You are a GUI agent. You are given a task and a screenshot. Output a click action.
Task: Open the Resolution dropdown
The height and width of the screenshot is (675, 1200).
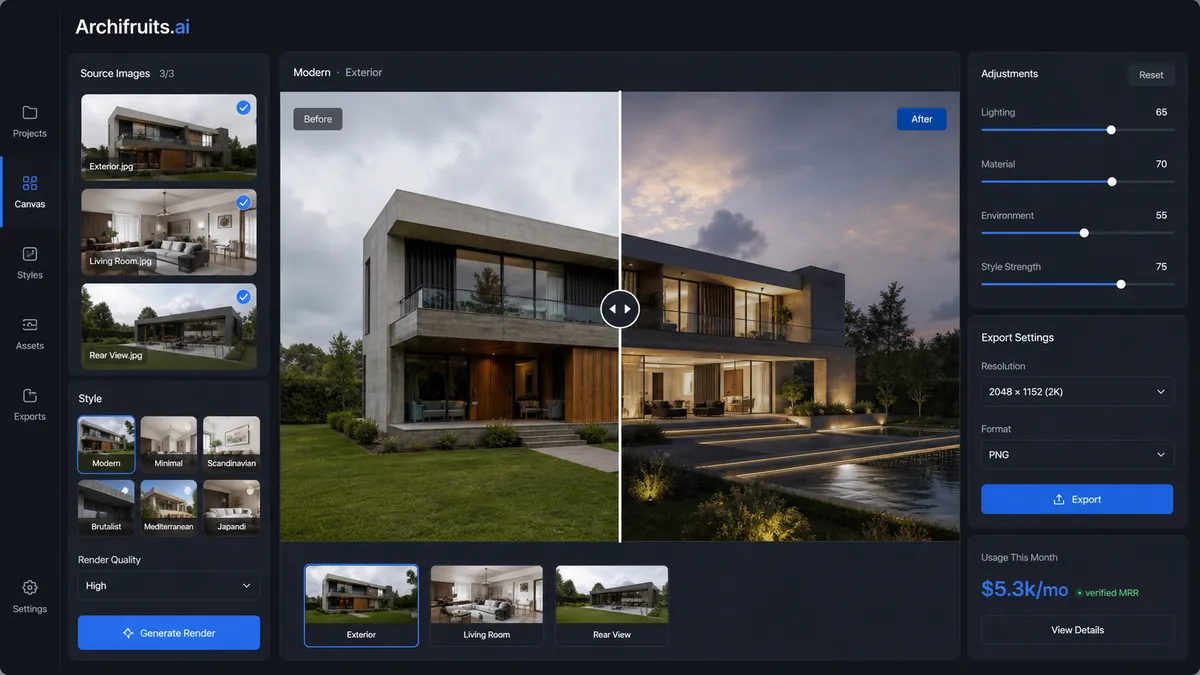1077,391
